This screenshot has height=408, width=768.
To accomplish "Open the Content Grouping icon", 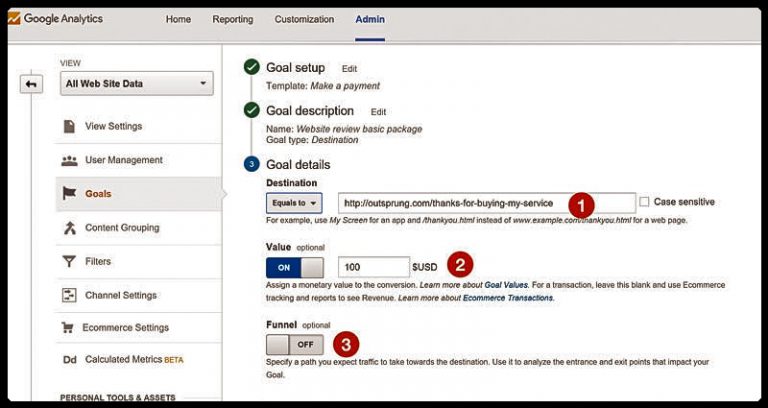I will (x=69, y=228).
